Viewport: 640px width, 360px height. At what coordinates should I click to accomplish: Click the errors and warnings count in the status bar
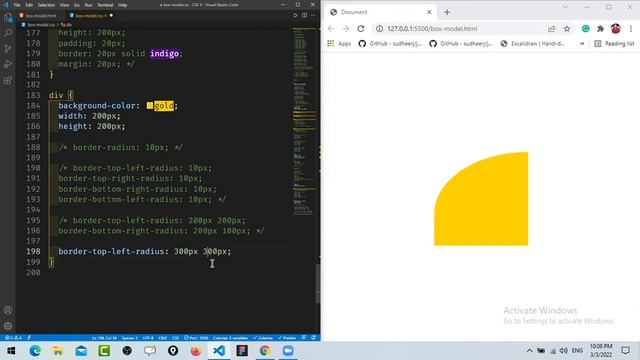coord(13,338)
